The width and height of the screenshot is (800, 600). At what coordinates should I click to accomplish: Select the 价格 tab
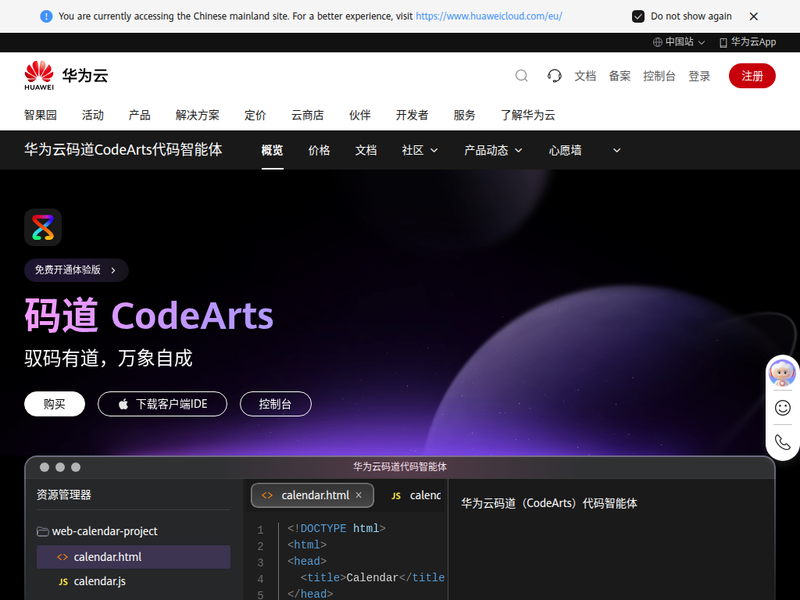[x=319, y=151]
